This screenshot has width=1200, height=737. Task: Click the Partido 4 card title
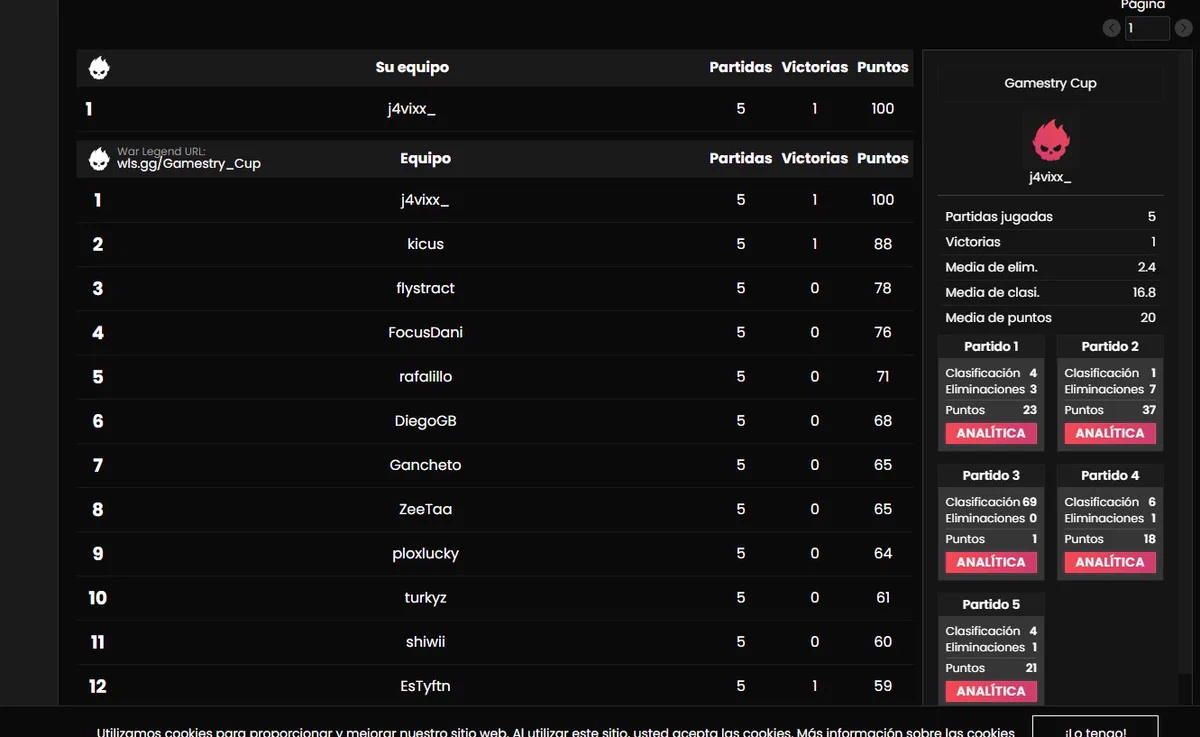[x=1110, y=475]
